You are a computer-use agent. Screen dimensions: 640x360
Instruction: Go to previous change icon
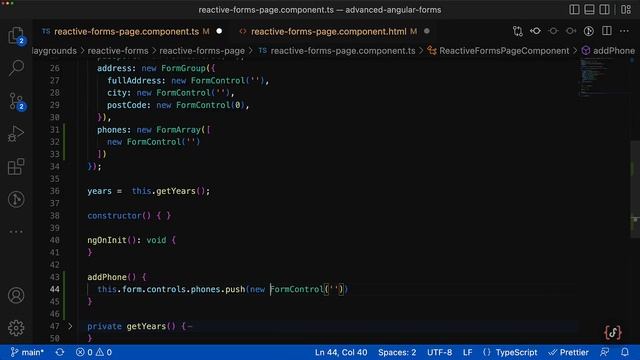tap(553, 31)
